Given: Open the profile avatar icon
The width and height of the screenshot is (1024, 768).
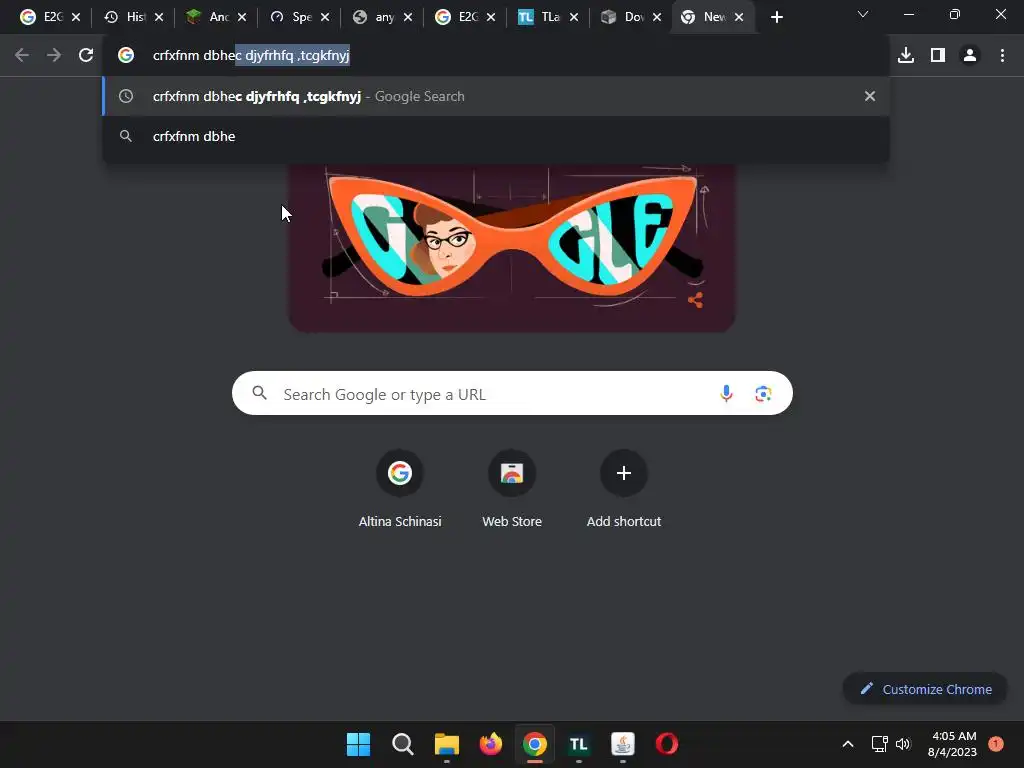Looking at the screenshot, I should click(x=970, y=56).
